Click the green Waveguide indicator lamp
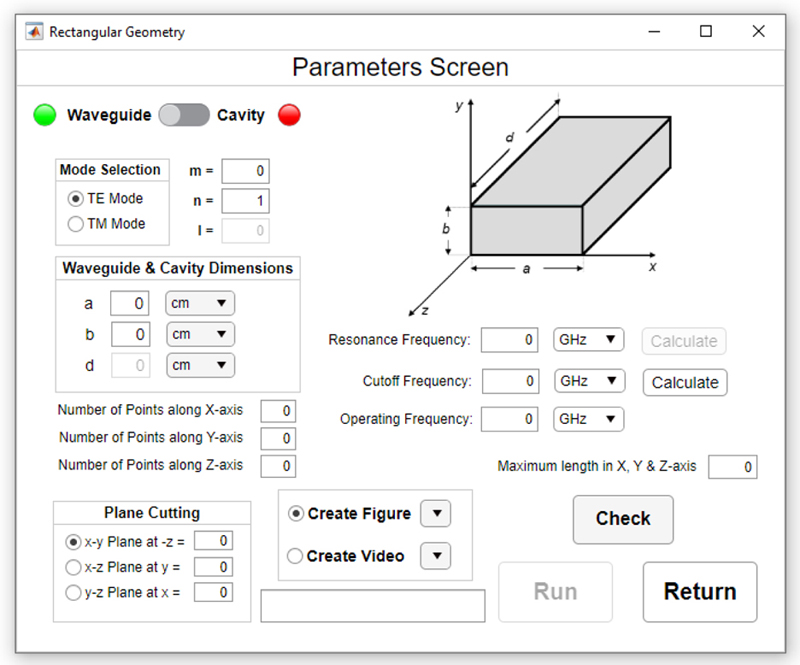Viewport: 800px width, 665px height. pos(45,115)
